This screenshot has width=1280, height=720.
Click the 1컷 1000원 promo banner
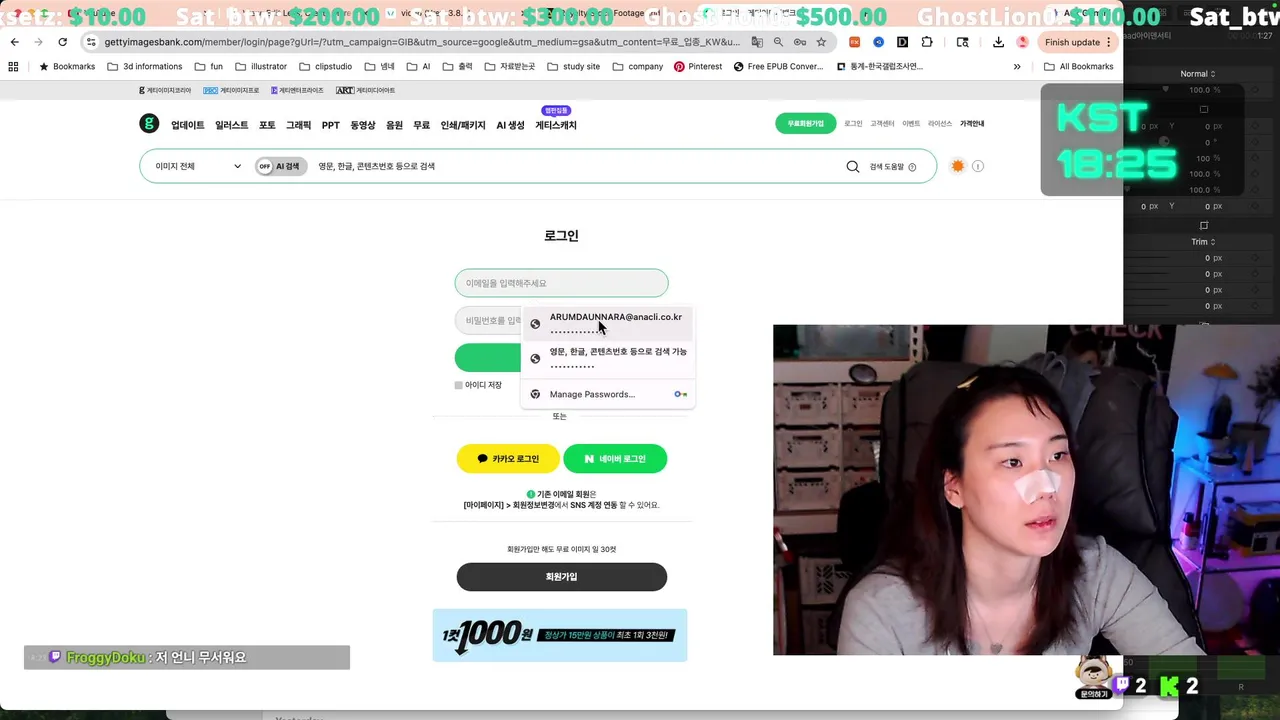pos(560,635)
